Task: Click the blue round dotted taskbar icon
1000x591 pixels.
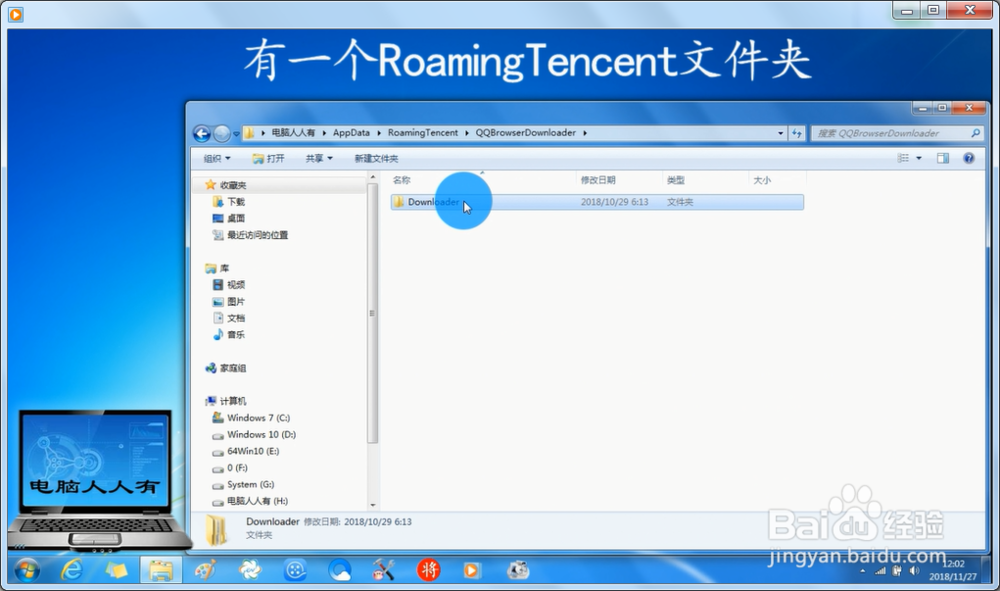Action: pos(295,569)
